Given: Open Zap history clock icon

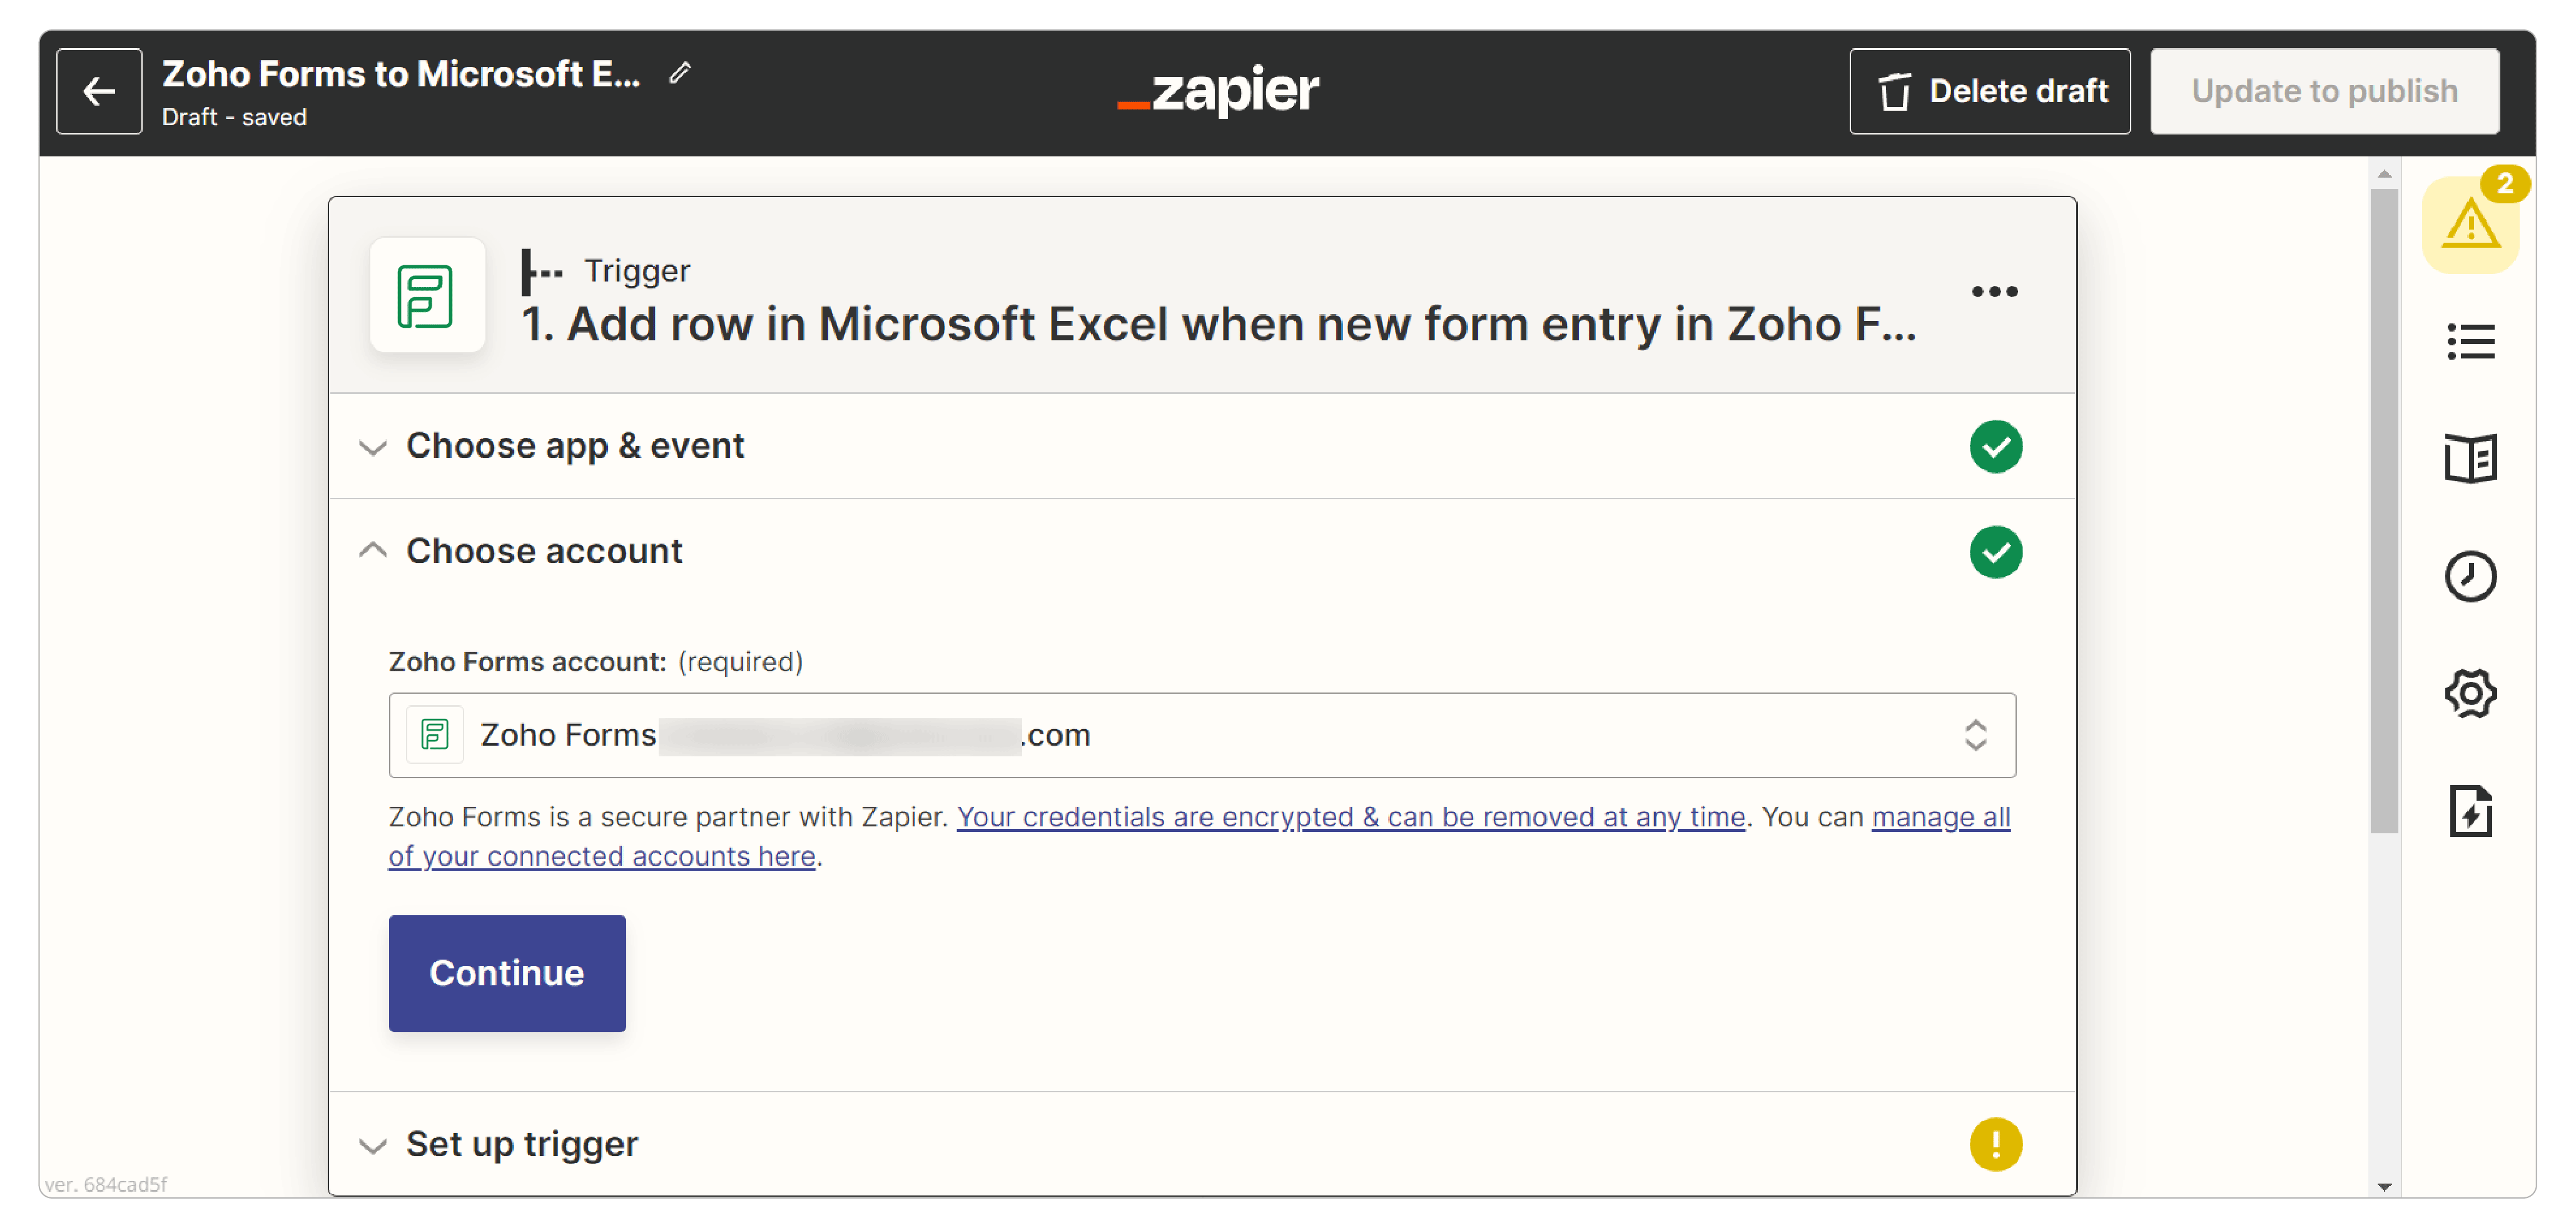Looking at the screenshot, I should click(2469, 576).
